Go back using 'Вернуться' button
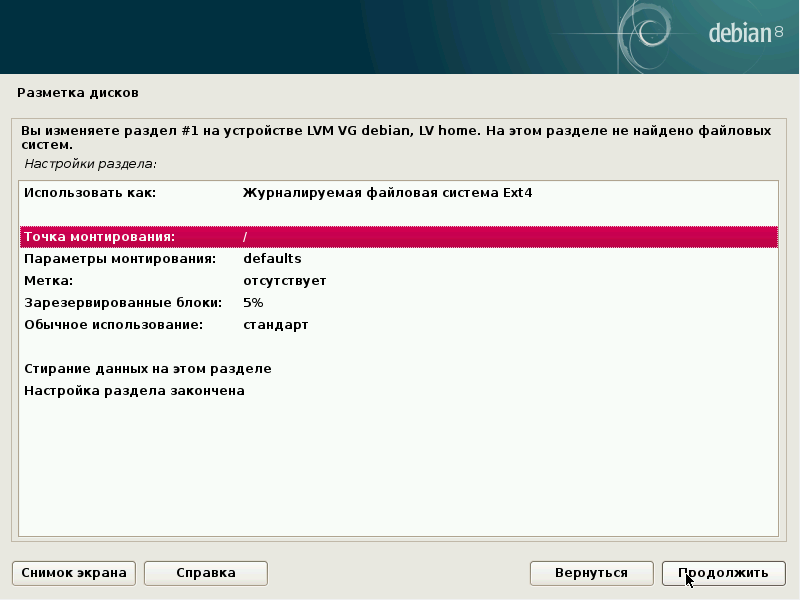The height and width of the screenshot is (600, 800). pos(591,573)
